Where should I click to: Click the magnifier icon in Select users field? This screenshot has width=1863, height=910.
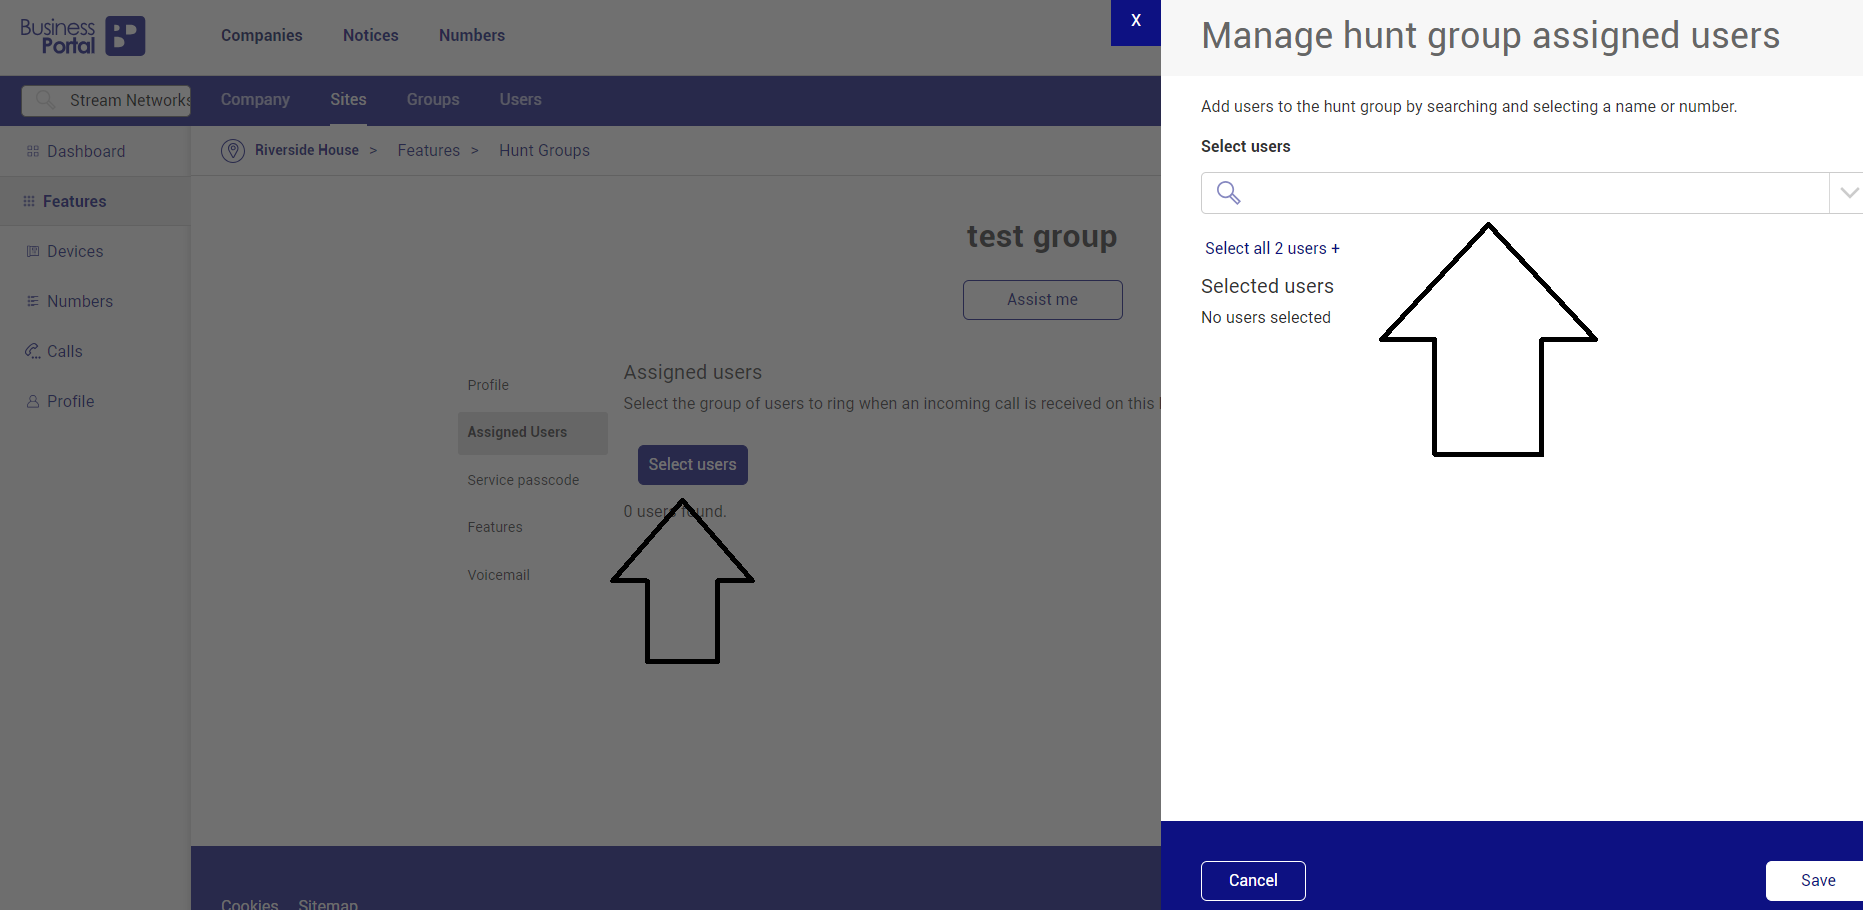[1228, 193]
